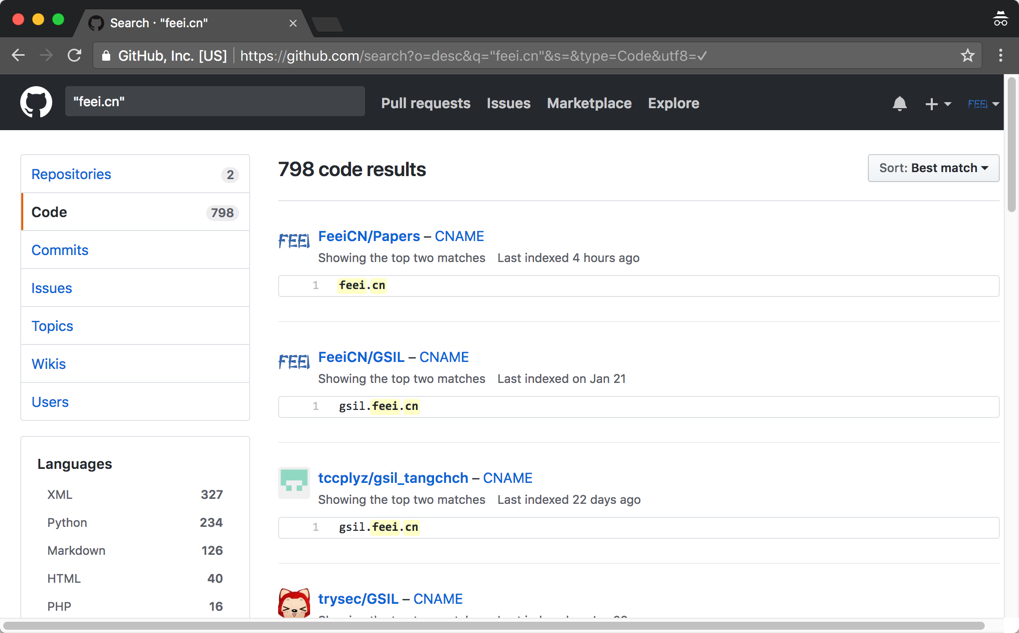The height and width of the screenshot is (633, 1019).
Task: Open Pull requests in the top navigation
Action: point(425,103)
